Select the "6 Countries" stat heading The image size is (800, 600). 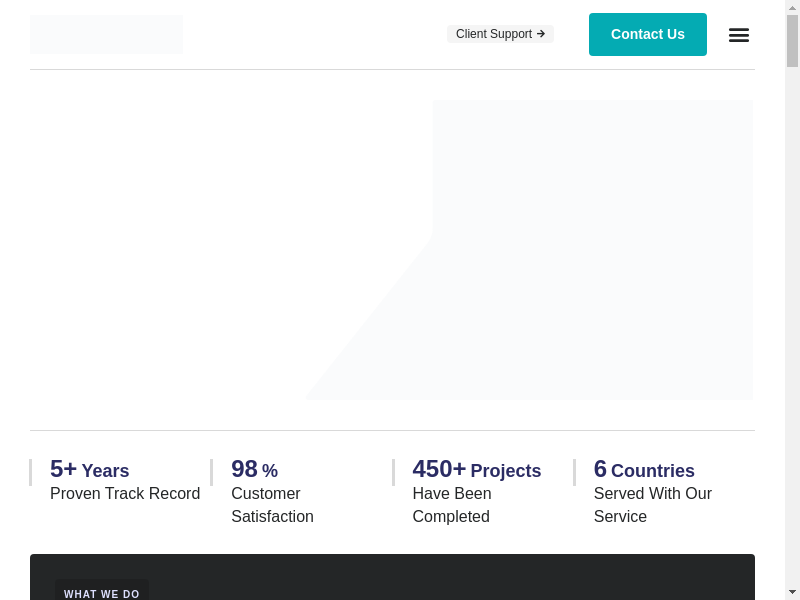coord(644,470)
